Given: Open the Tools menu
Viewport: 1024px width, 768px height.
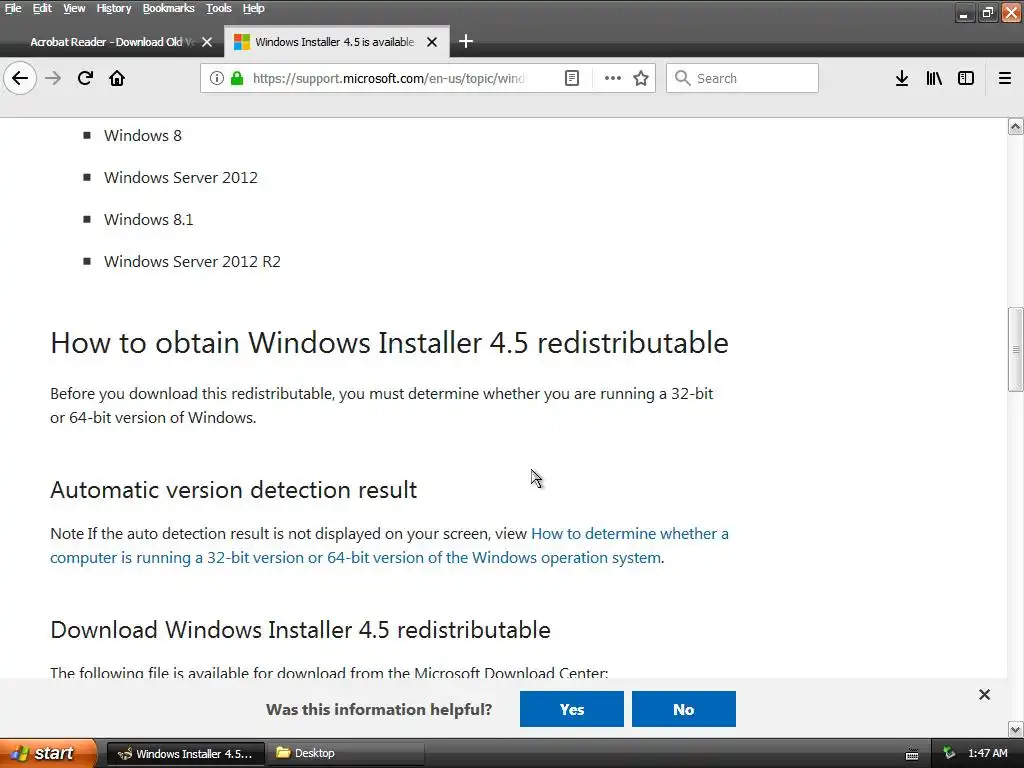Looking at the screenshot, I should [x=219, y=8].
